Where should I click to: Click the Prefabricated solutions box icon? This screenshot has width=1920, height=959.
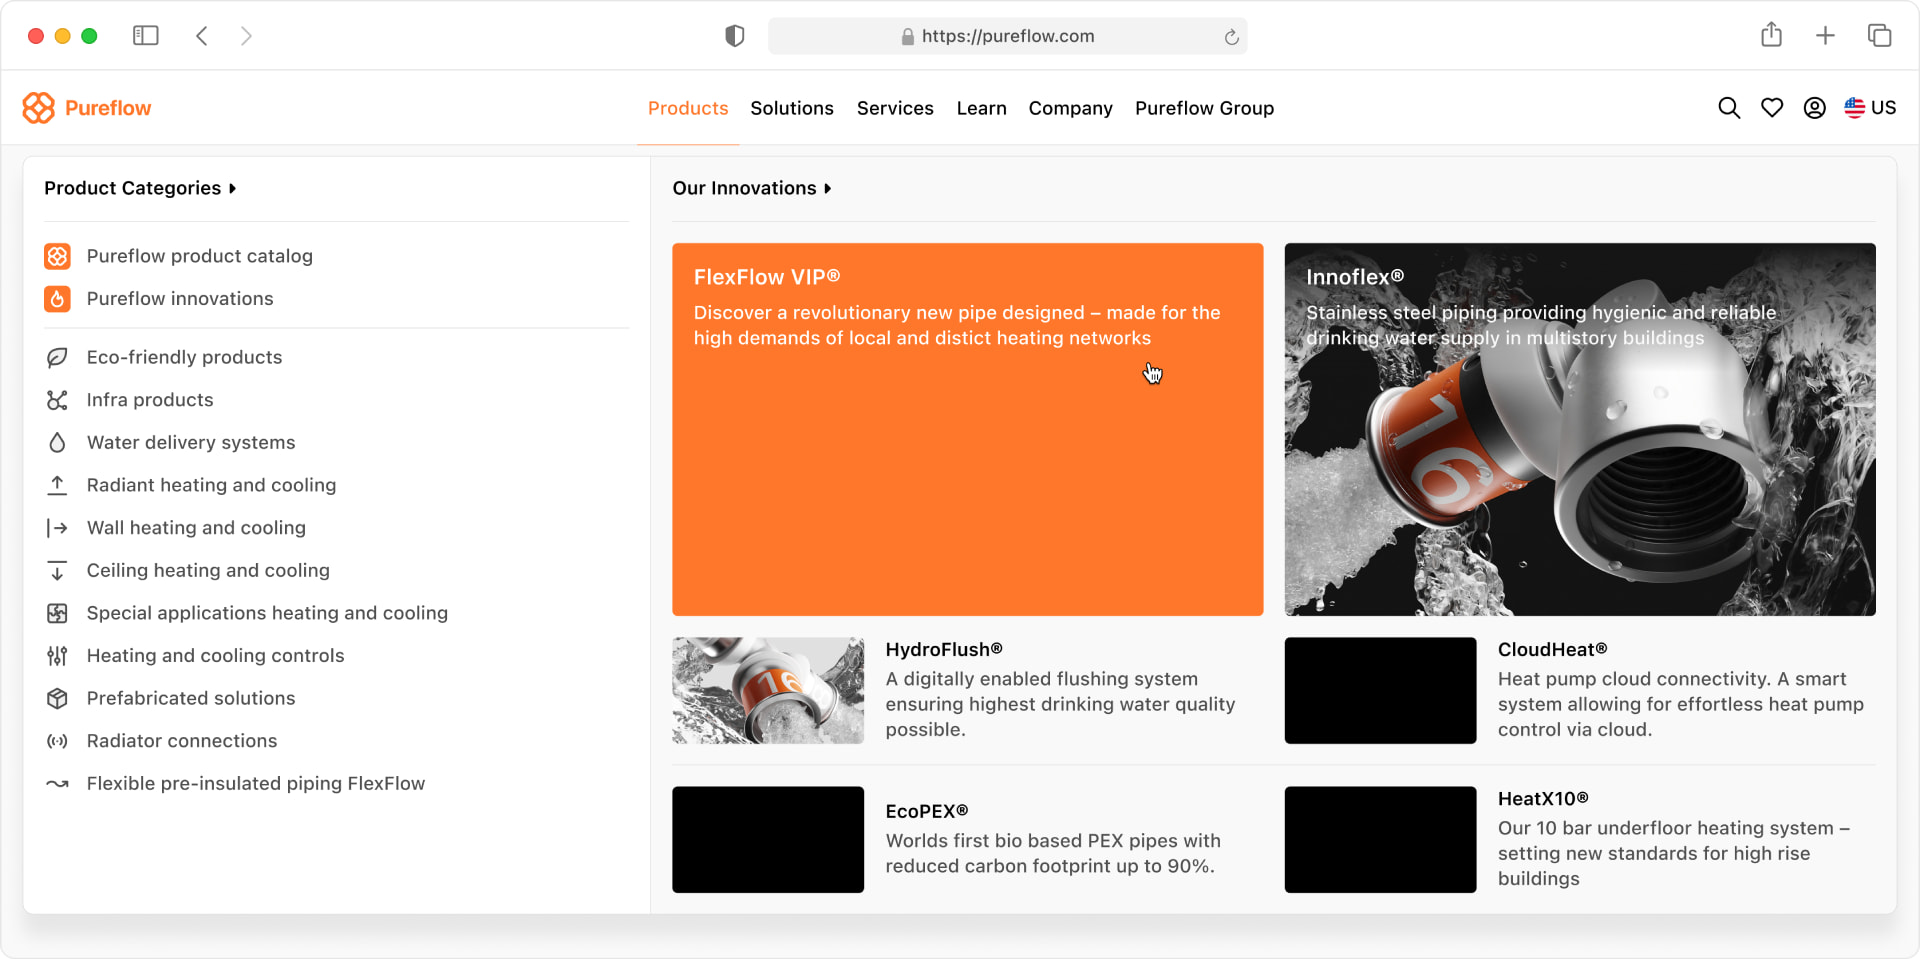coord(57,698)
